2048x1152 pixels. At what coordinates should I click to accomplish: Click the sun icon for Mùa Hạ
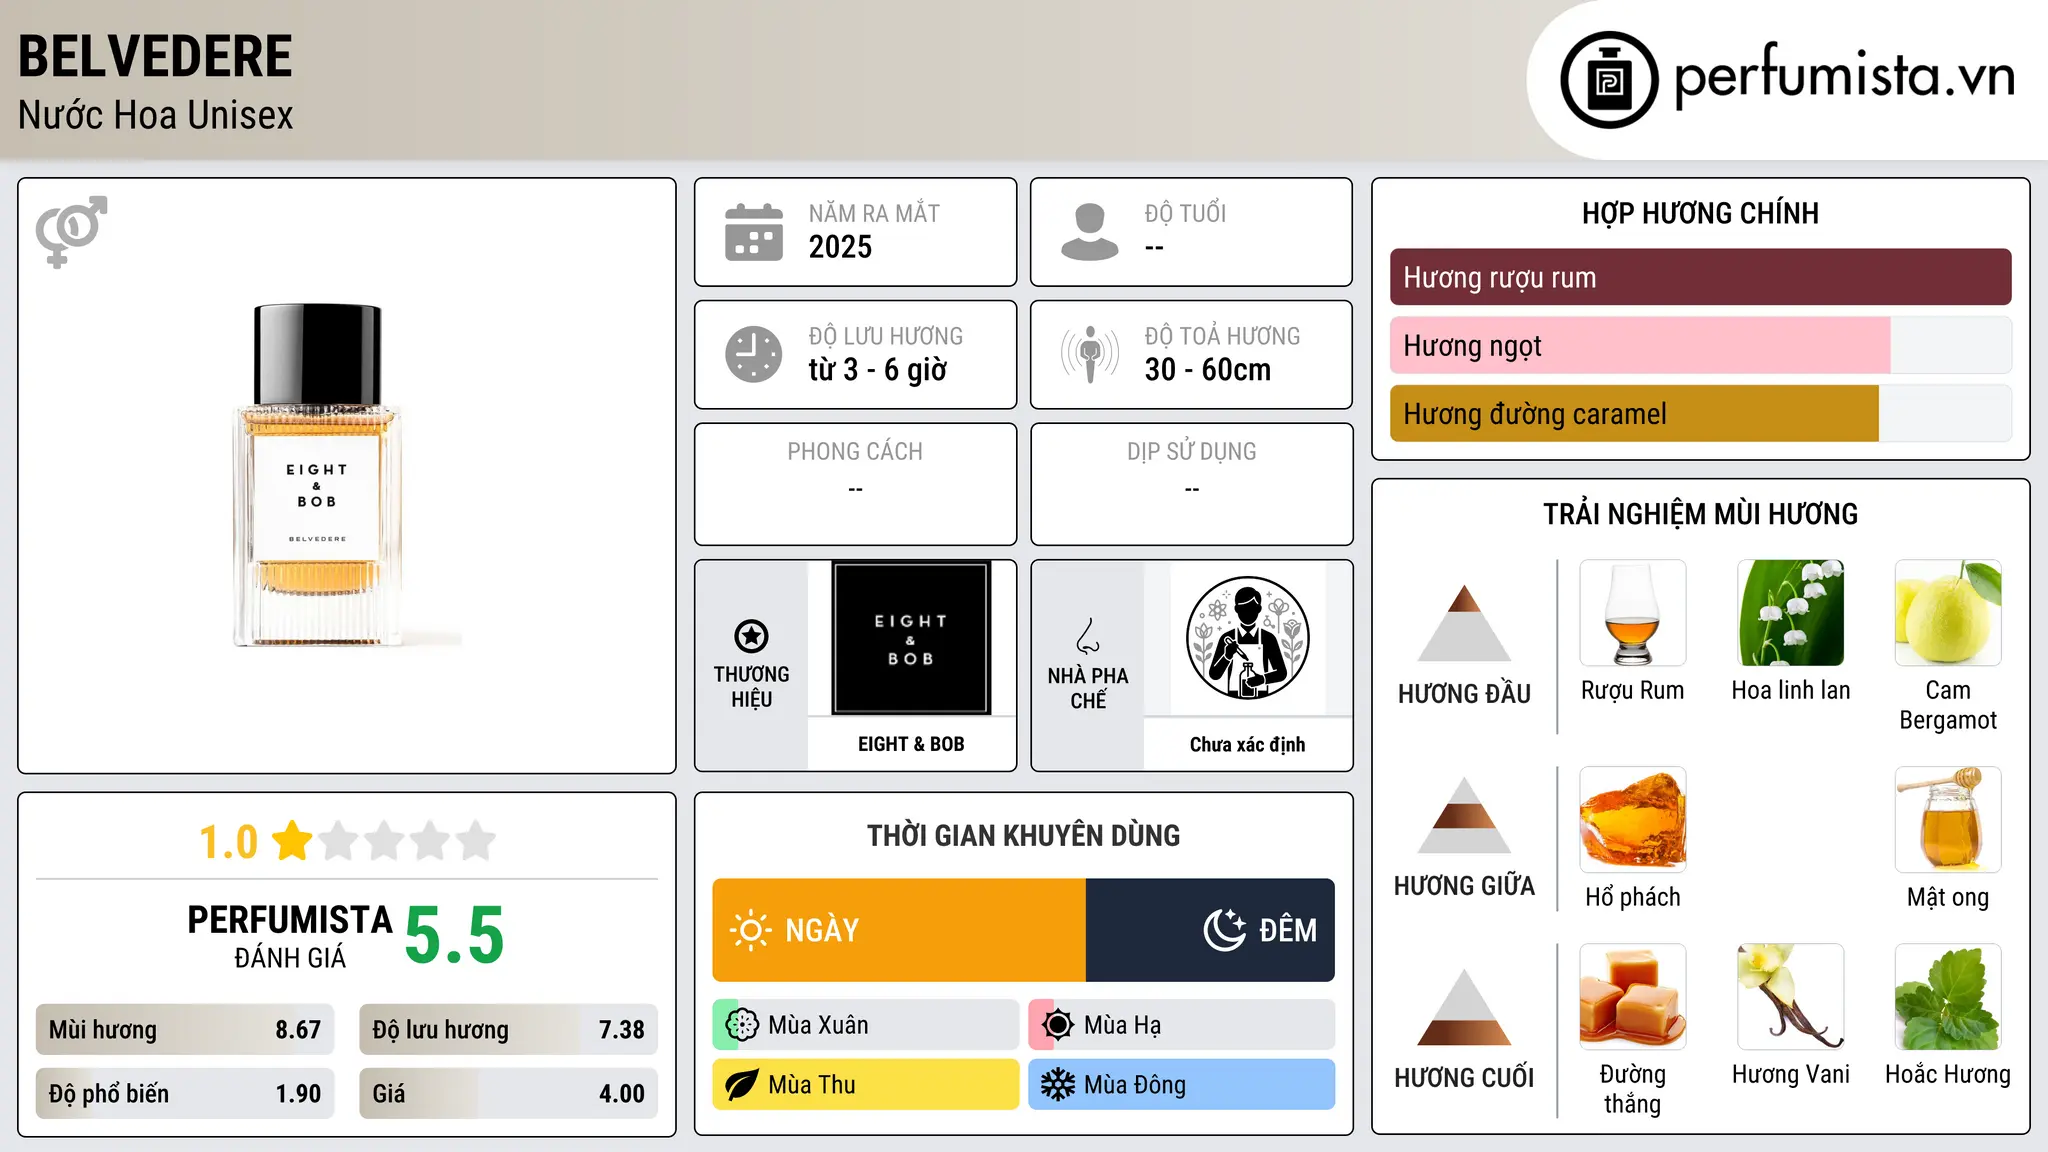(1058, 1025)
